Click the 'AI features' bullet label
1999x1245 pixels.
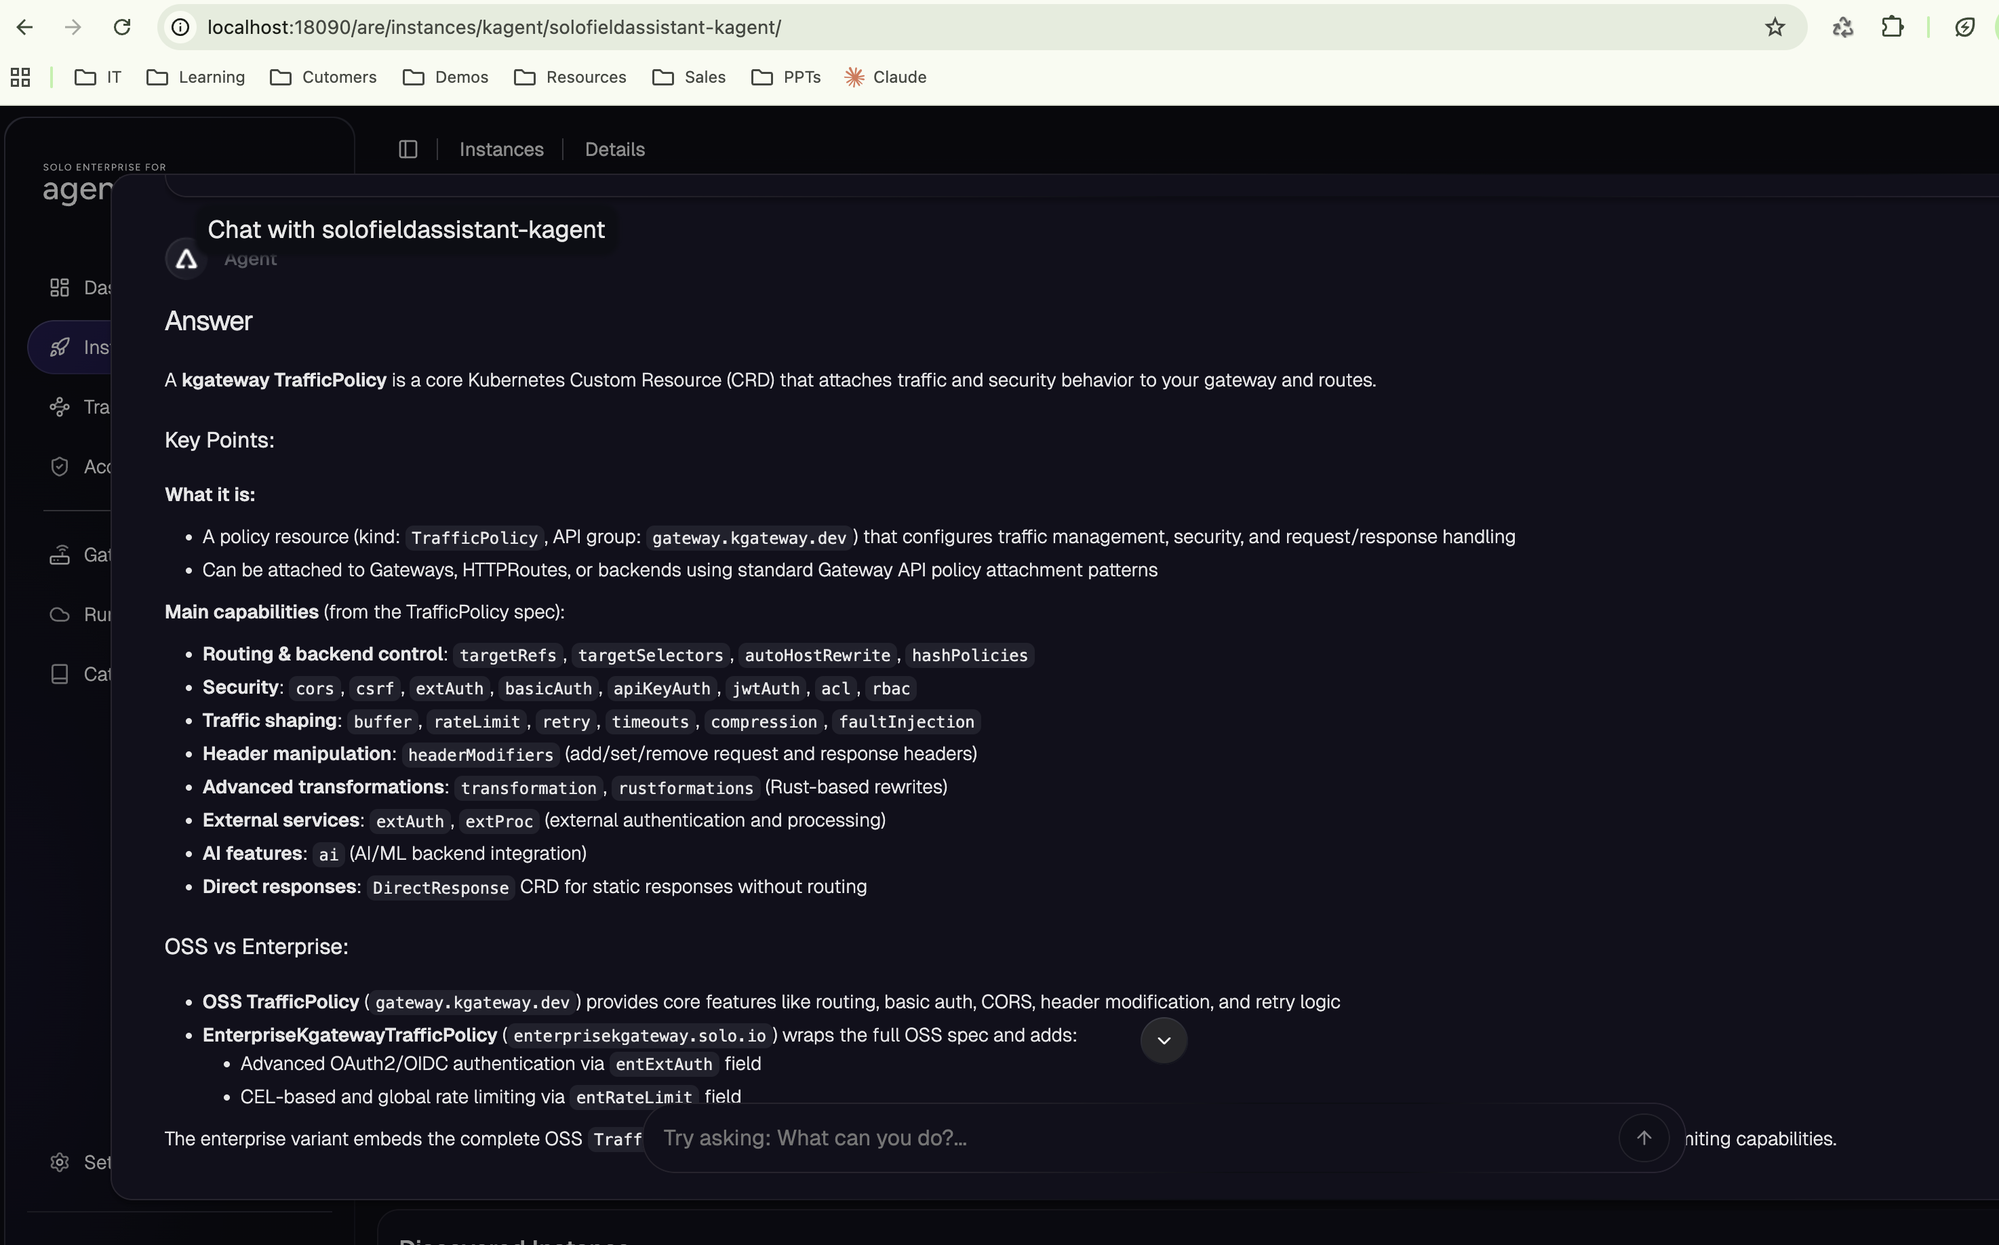pyautogui.click(x=252, y=853)
